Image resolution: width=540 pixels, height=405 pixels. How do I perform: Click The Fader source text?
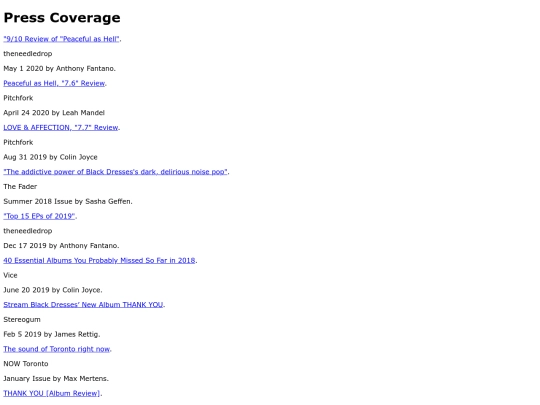[20, 187]
